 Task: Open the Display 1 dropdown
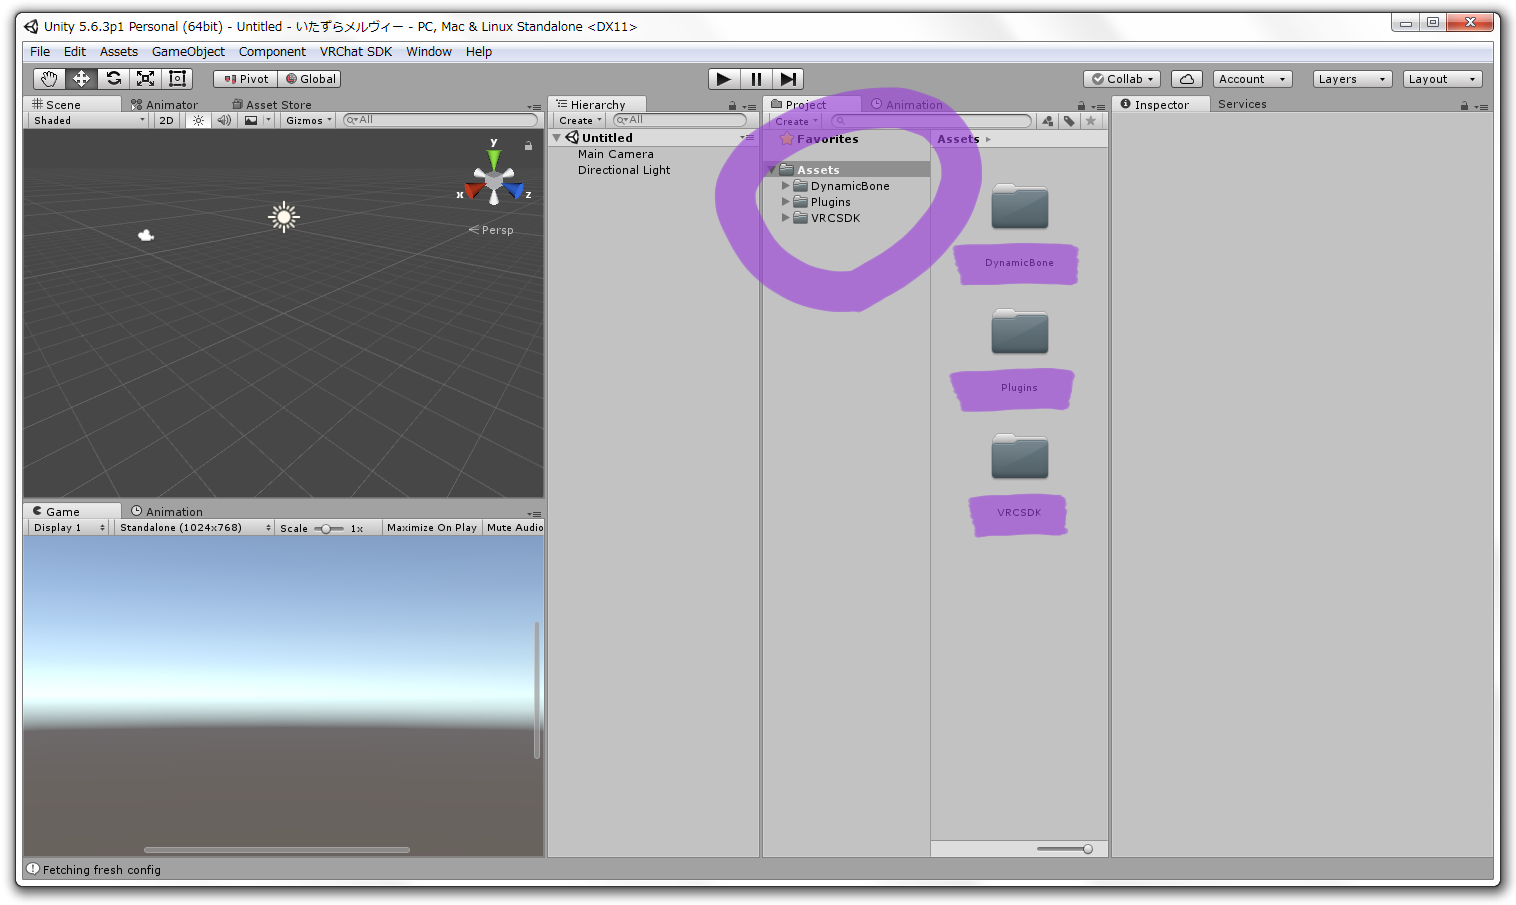tap(68, 527)
